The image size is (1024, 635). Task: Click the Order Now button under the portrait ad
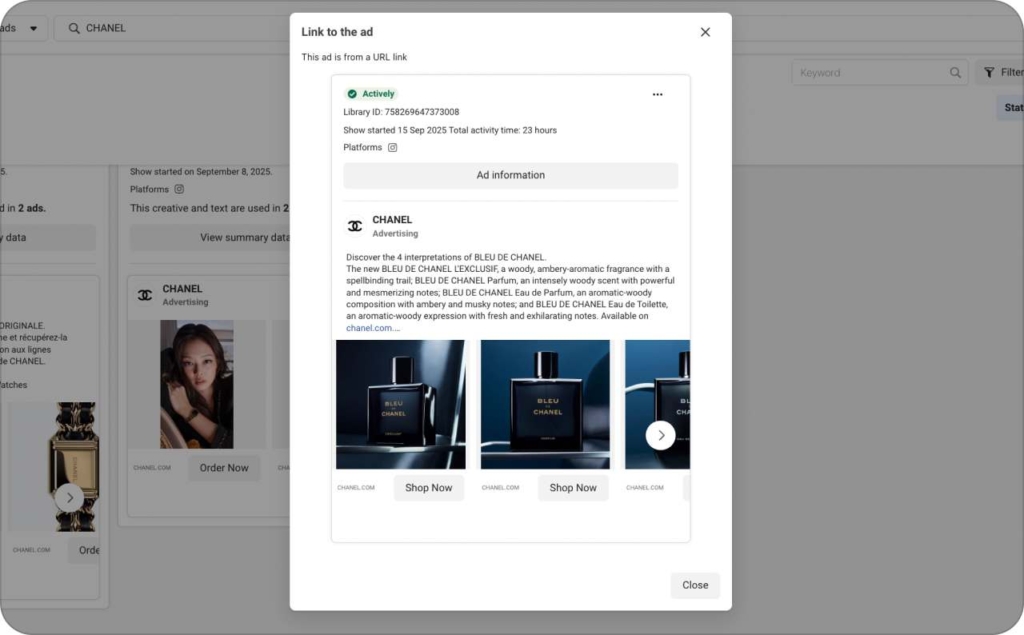(x=224, y=468)
